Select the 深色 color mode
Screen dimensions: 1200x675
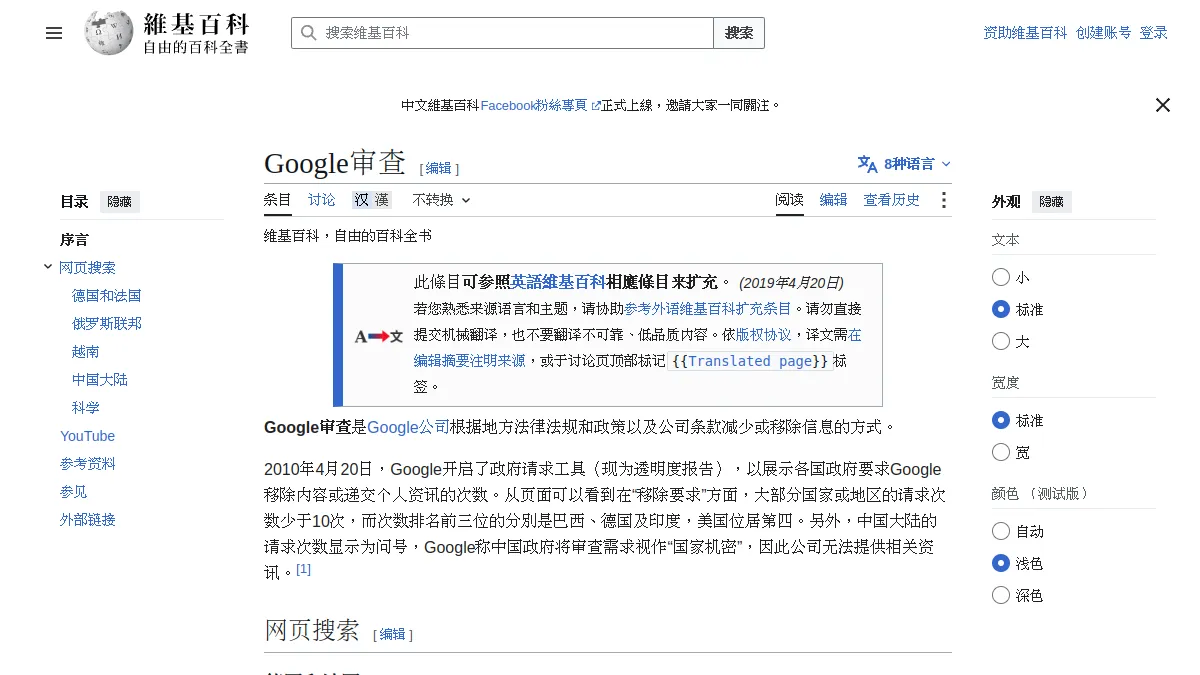(1001, 595)
